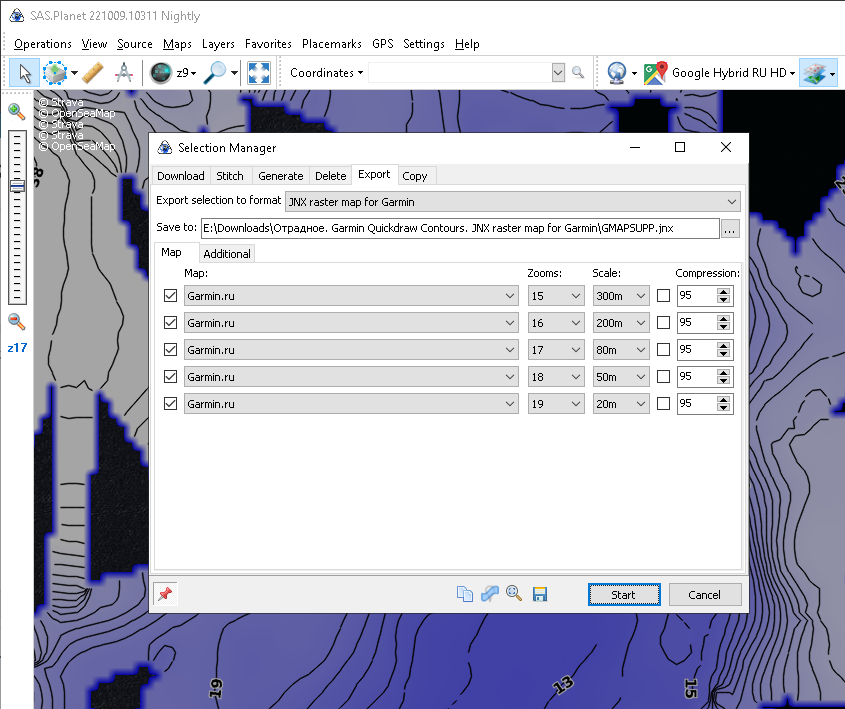Open the Operations menu
Viewport: 845px width, 709px height.
click(x=43, y=44)
